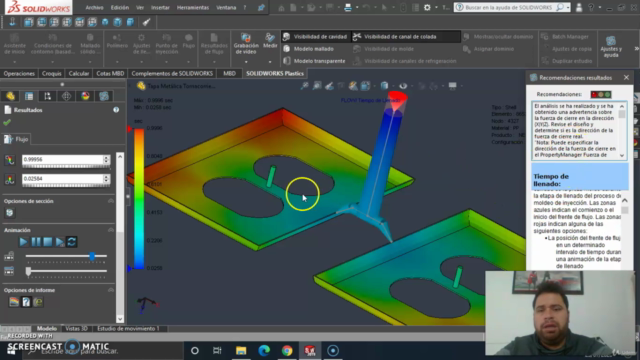The width and height of the screenshot is (640, 360).
Task: Open DimXpertManager crosshair tab icon
Action: click(x=67, y=96)
